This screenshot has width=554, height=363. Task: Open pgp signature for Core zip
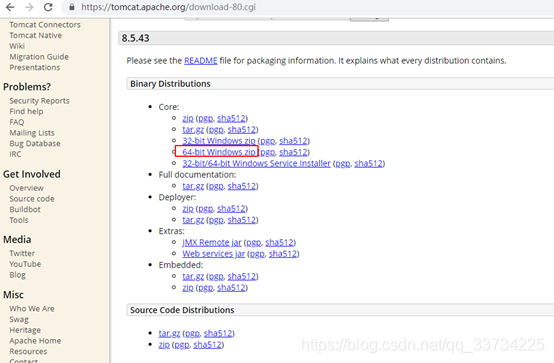(206, 118)
